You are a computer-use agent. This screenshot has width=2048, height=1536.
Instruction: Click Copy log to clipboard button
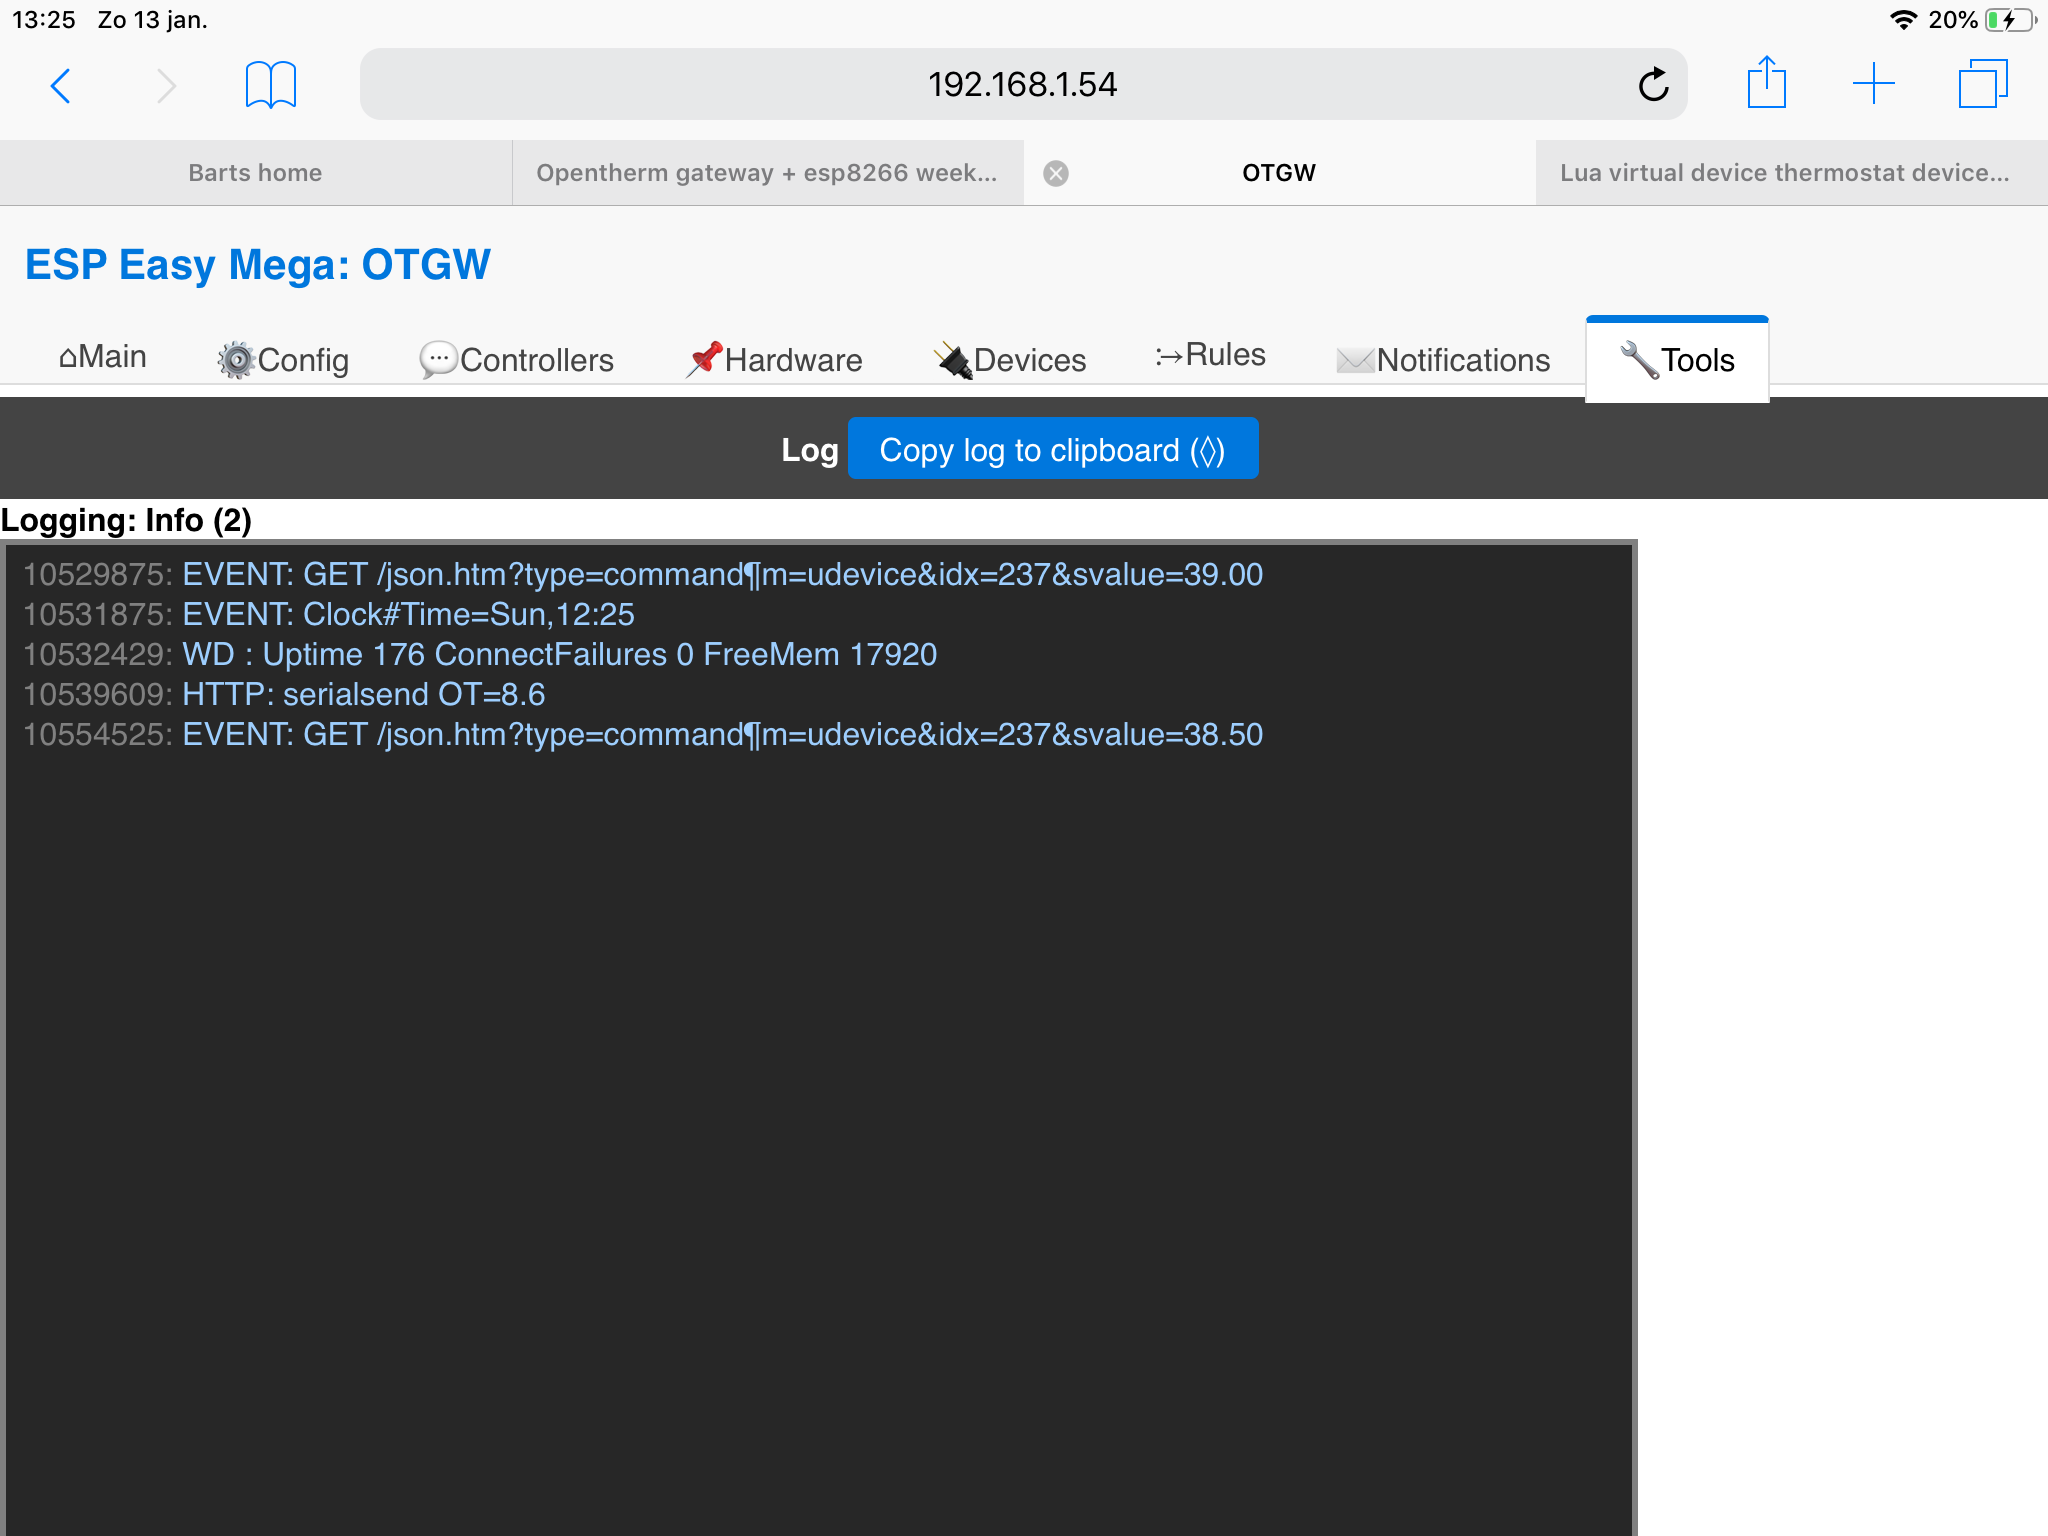coord(1053,449)
